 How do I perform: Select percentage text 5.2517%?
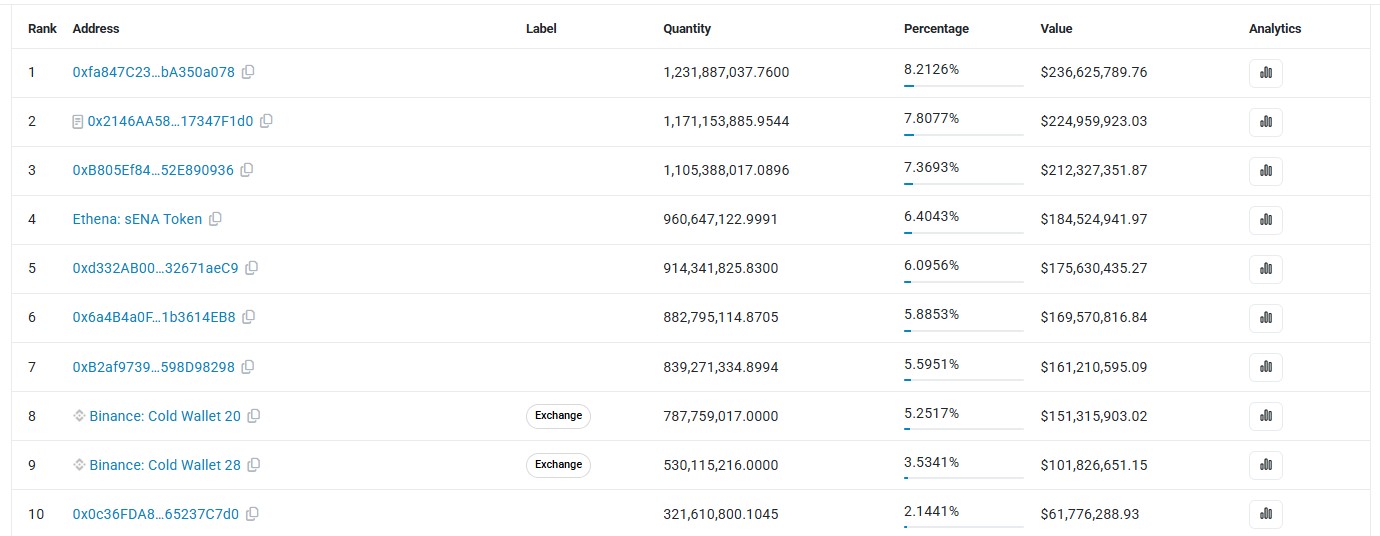click(x=932, y=413)
